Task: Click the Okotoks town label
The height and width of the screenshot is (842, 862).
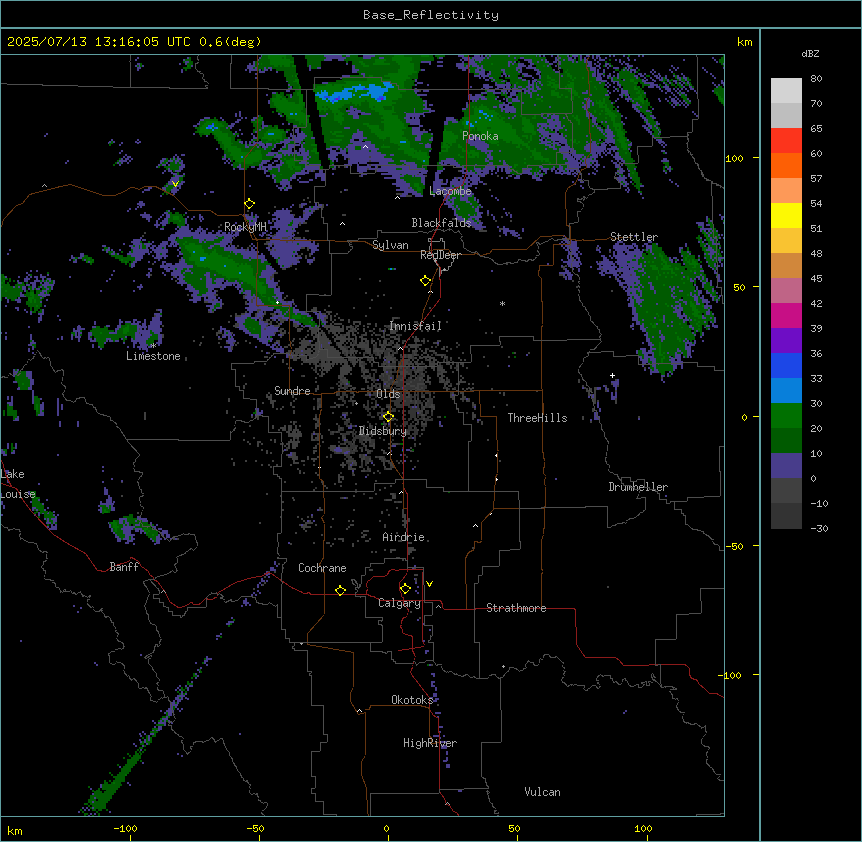Action: (412, 700)
